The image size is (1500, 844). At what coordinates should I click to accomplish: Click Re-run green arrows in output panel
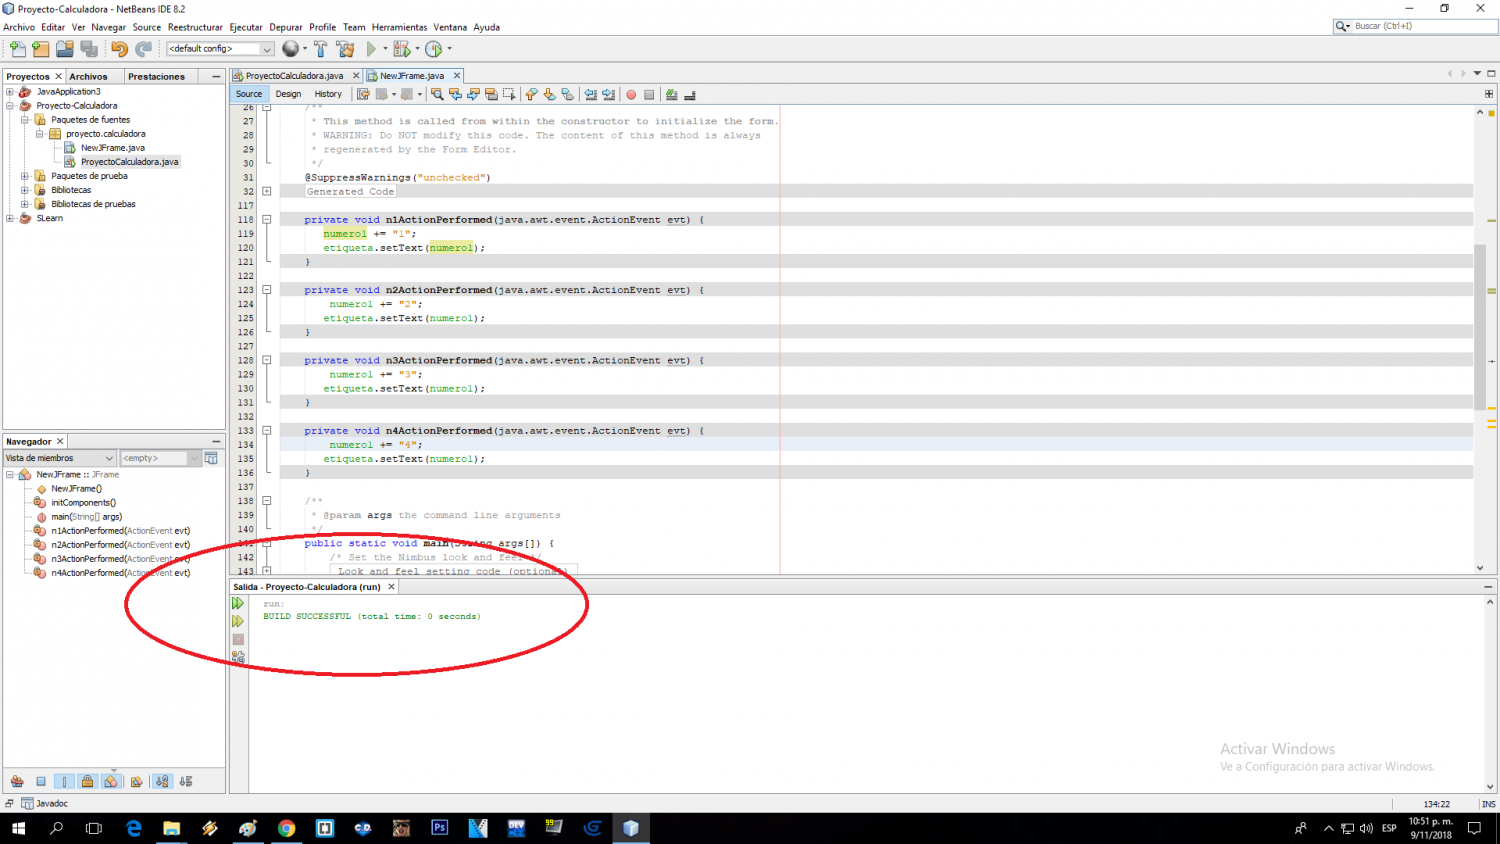[238, 603]
